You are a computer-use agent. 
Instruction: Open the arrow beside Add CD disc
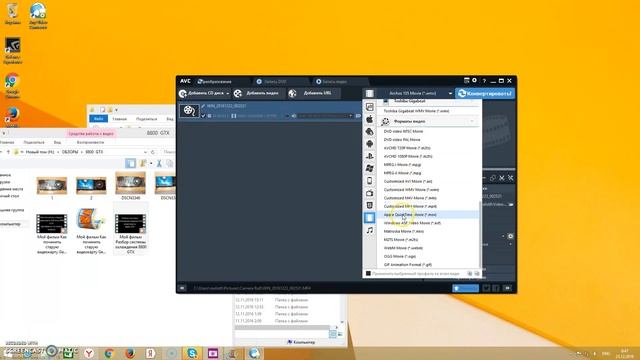pos(228,93)
